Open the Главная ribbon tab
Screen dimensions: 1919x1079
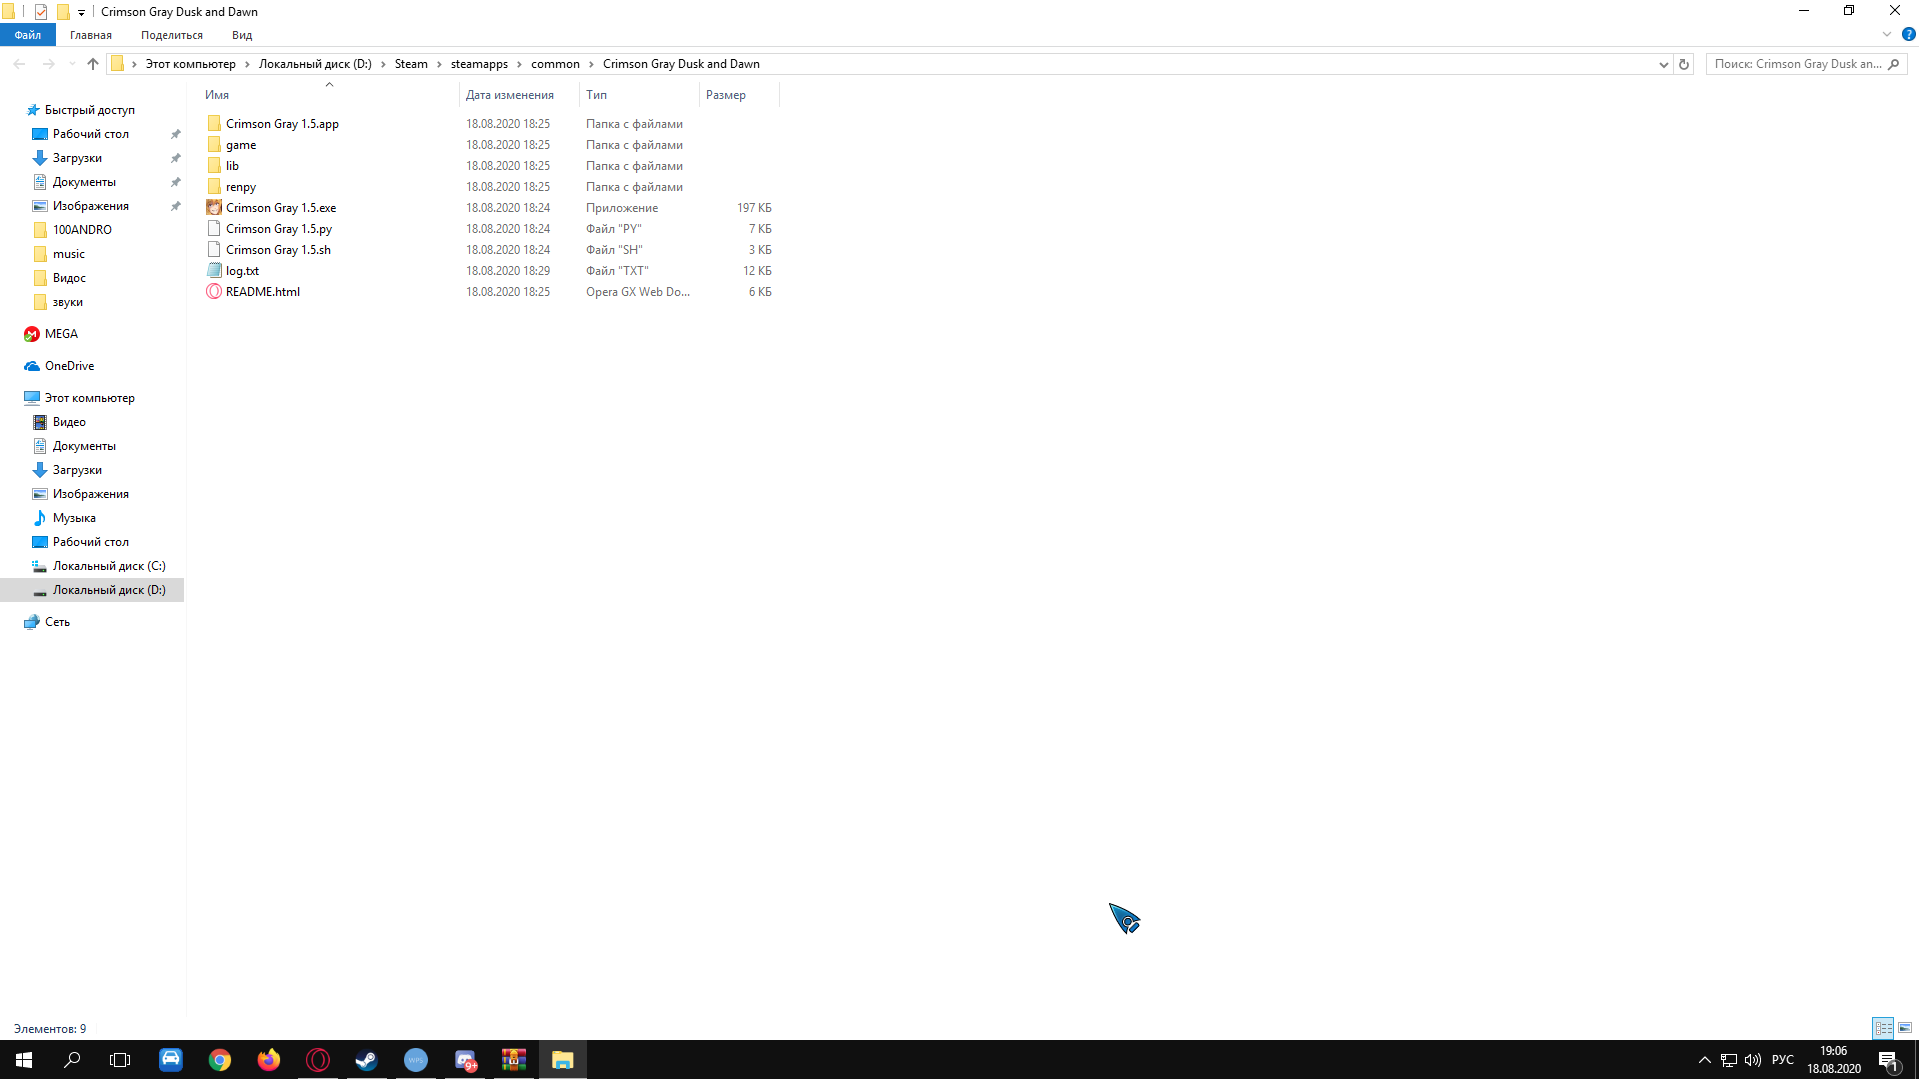[x=91, y=35]
